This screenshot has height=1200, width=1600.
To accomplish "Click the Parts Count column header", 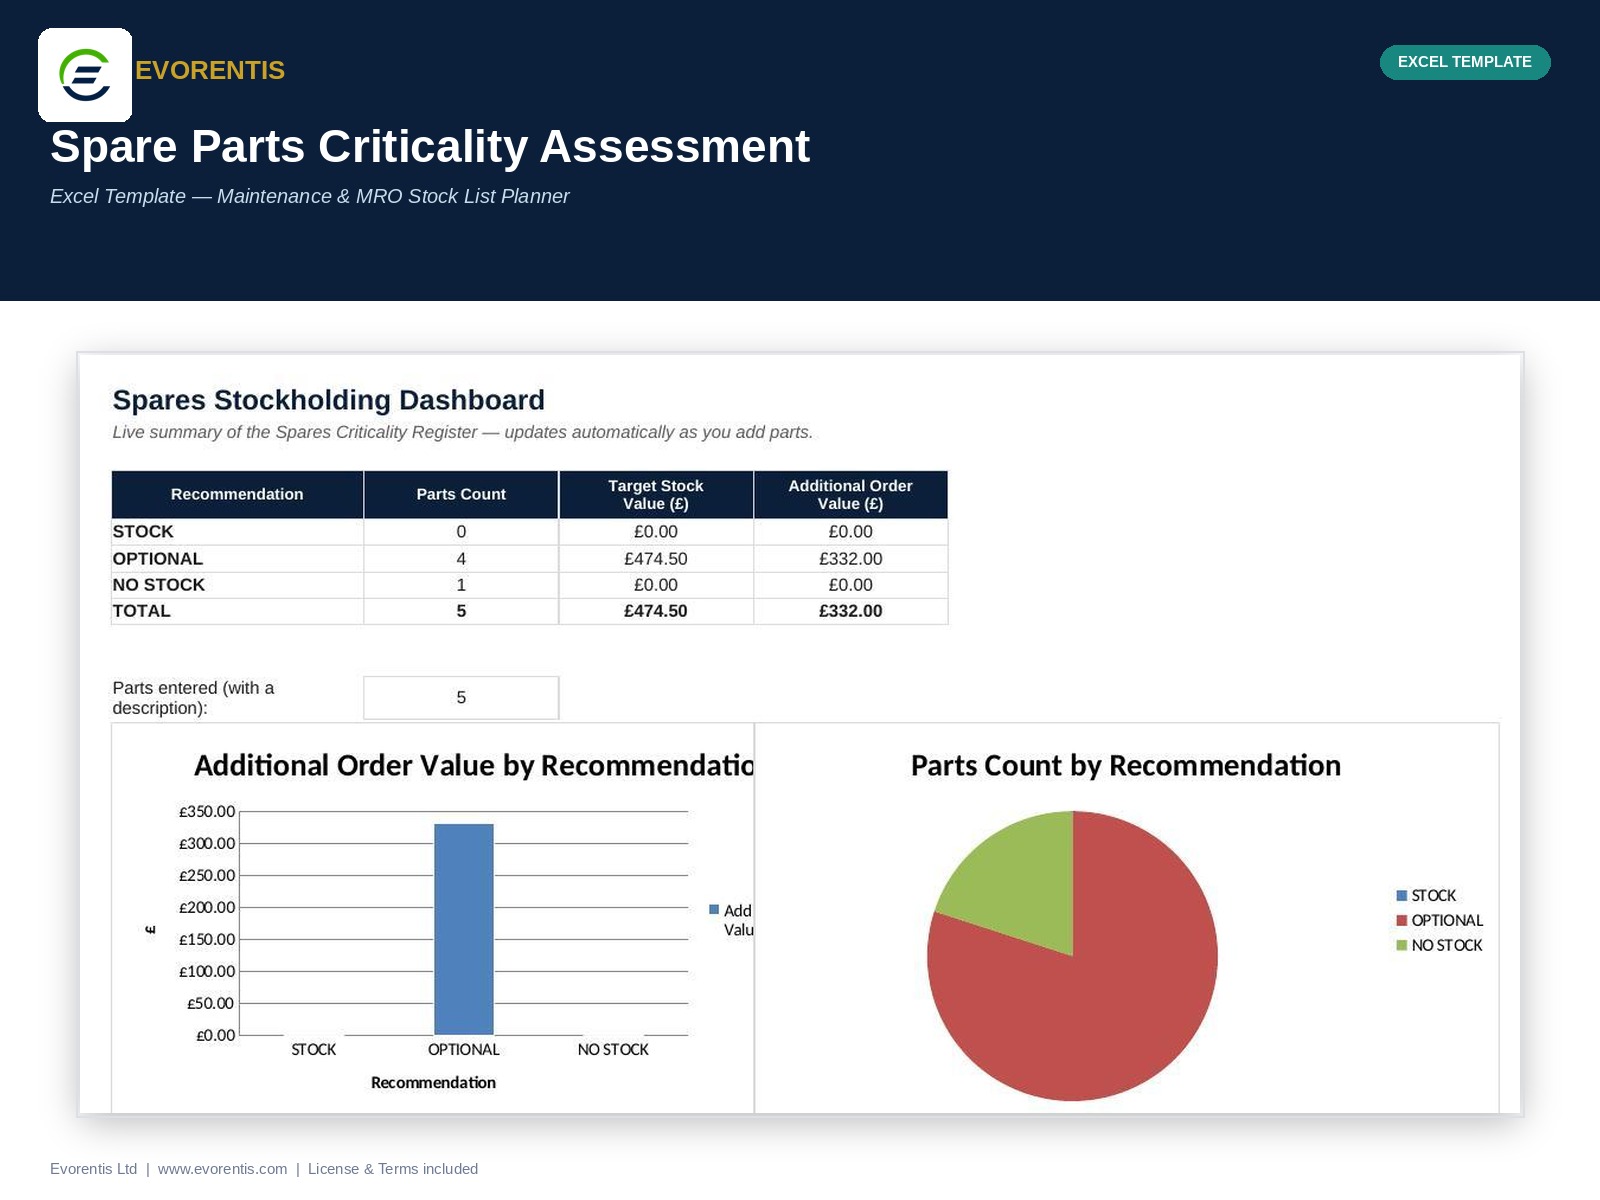I will point(461,495).
